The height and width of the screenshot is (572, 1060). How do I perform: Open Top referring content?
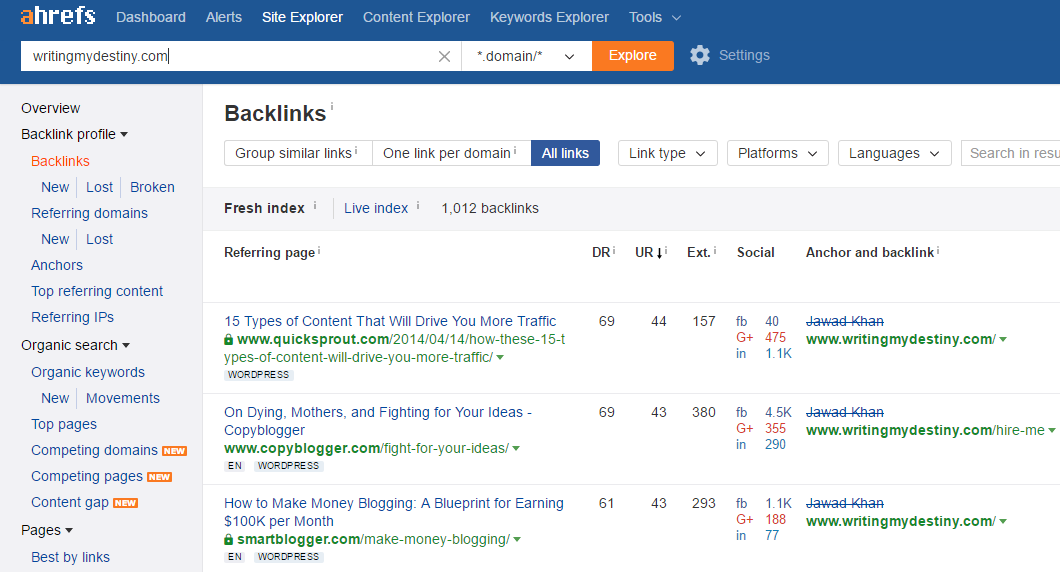coord(97,291)
